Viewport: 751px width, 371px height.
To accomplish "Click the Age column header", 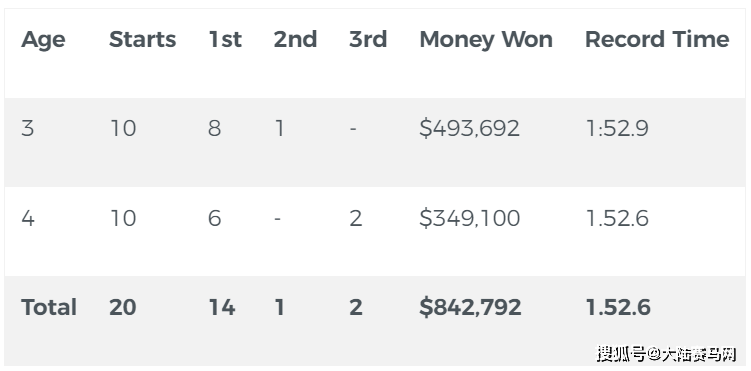I will click(43, 40).
